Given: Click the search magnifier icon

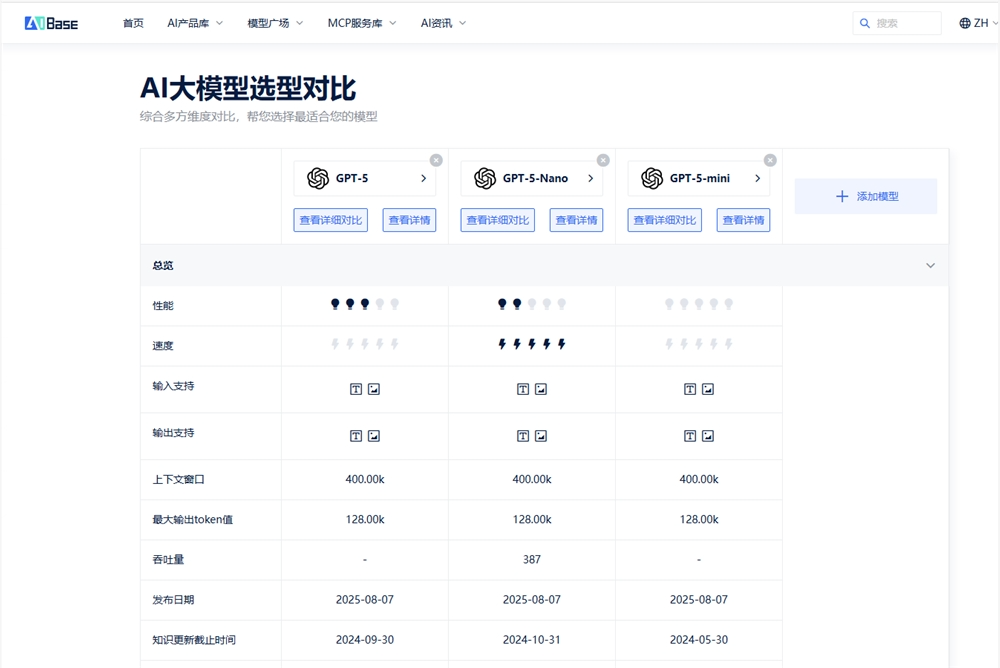Looking at the screenshot, I should (864, 22).
